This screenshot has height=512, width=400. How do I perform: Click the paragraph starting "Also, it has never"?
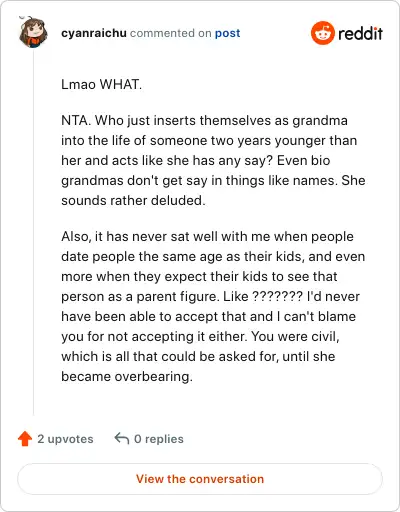point(213,306)
